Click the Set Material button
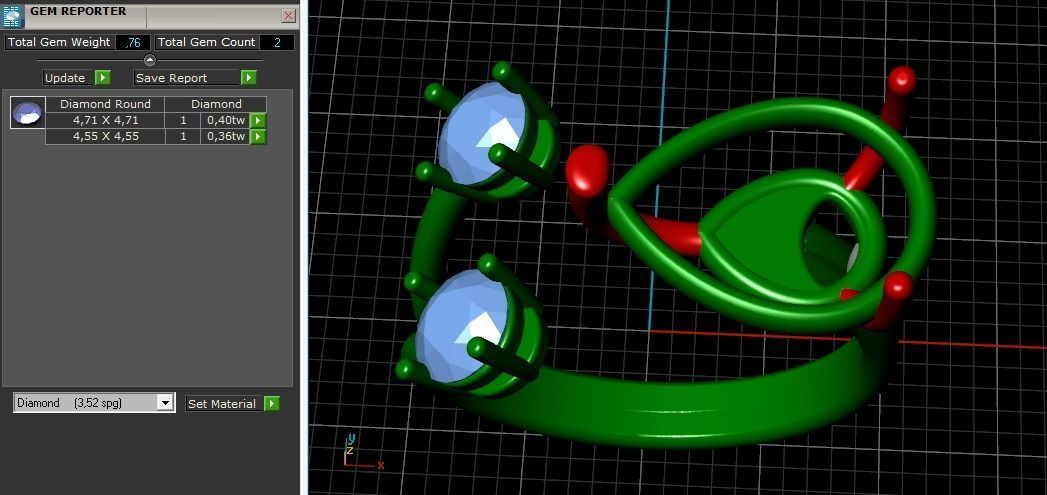Screen dimensions: 1047x495 click(222, 403)
